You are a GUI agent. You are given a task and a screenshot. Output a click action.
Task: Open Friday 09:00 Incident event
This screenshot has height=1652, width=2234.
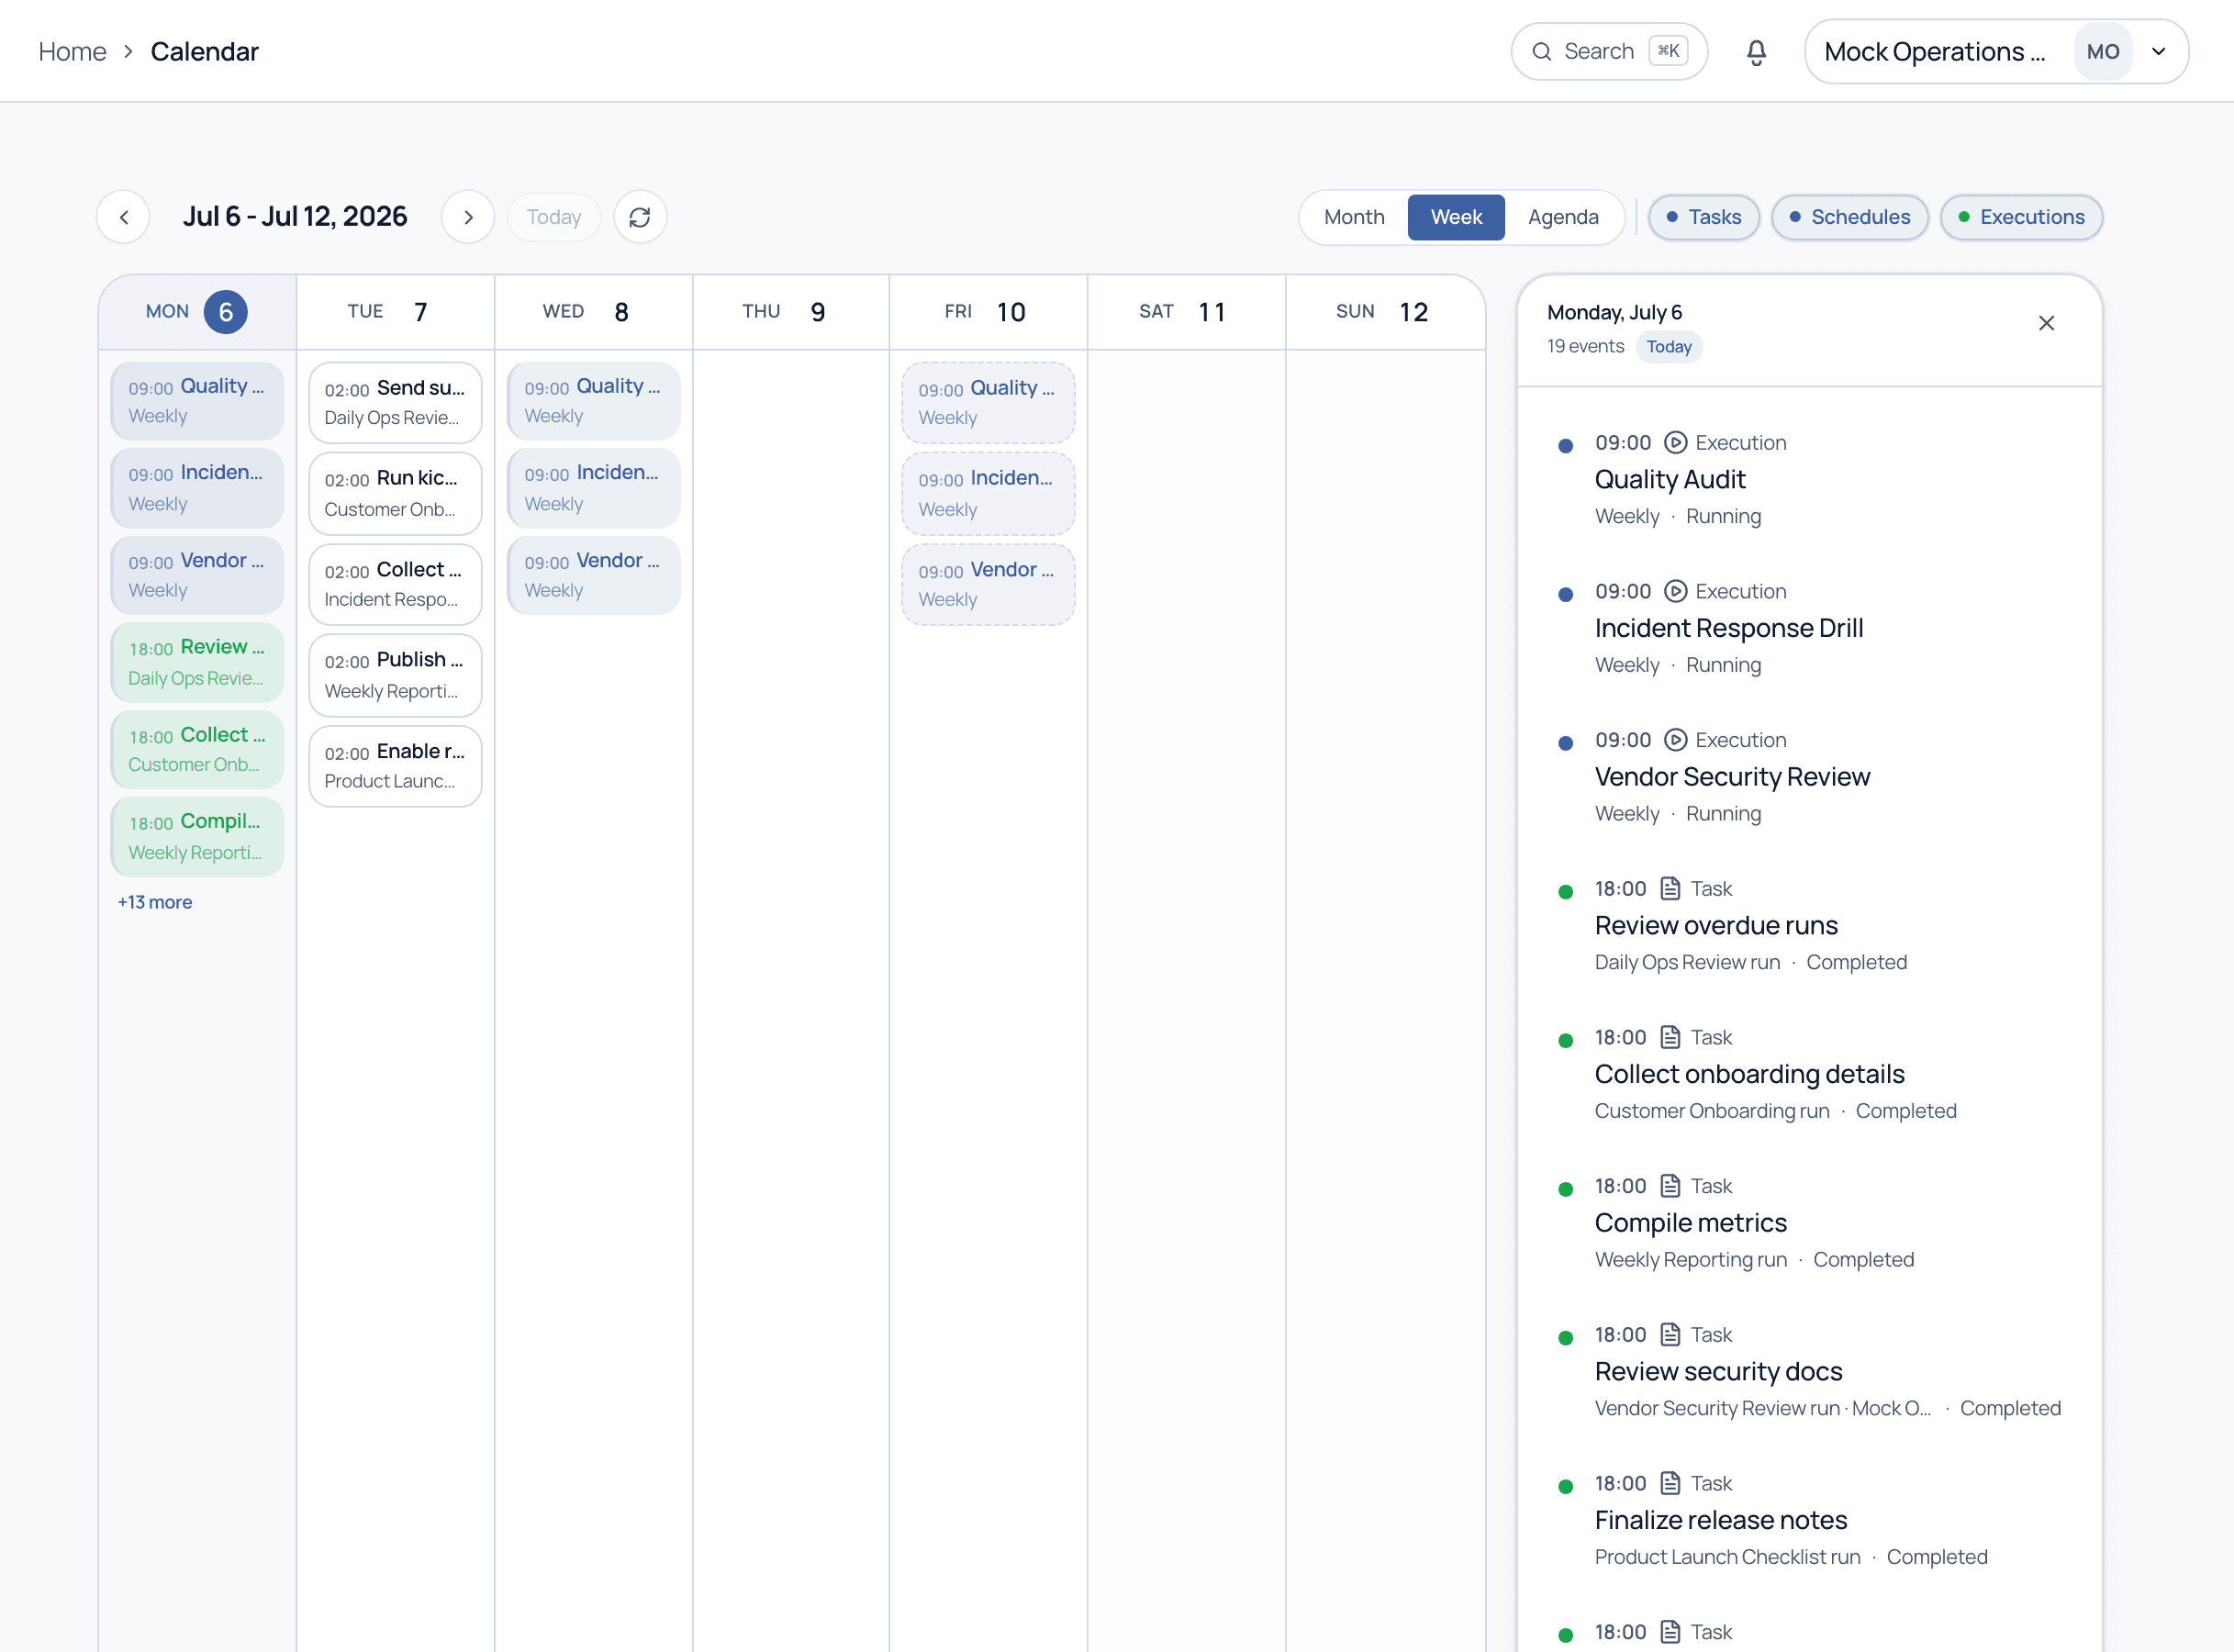click(x=988, y=493)
